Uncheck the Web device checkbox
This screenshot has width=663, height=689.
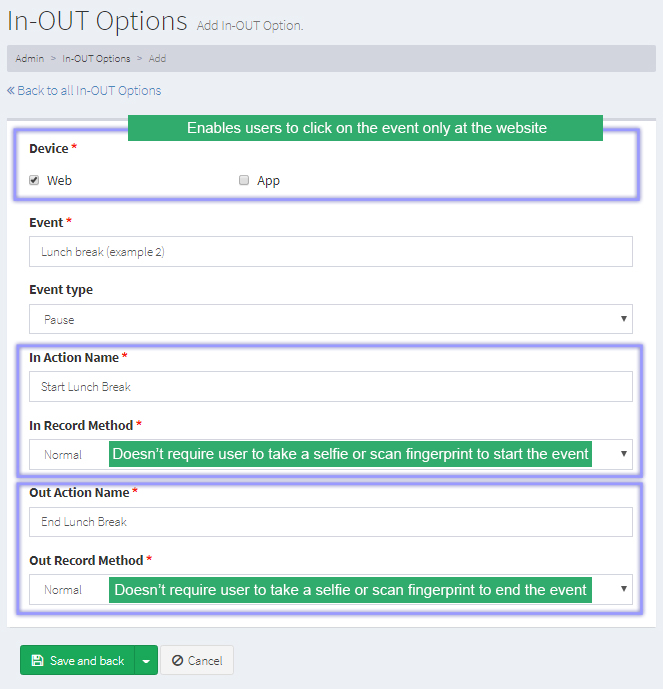pyautogui.click(x=34, y=181)
